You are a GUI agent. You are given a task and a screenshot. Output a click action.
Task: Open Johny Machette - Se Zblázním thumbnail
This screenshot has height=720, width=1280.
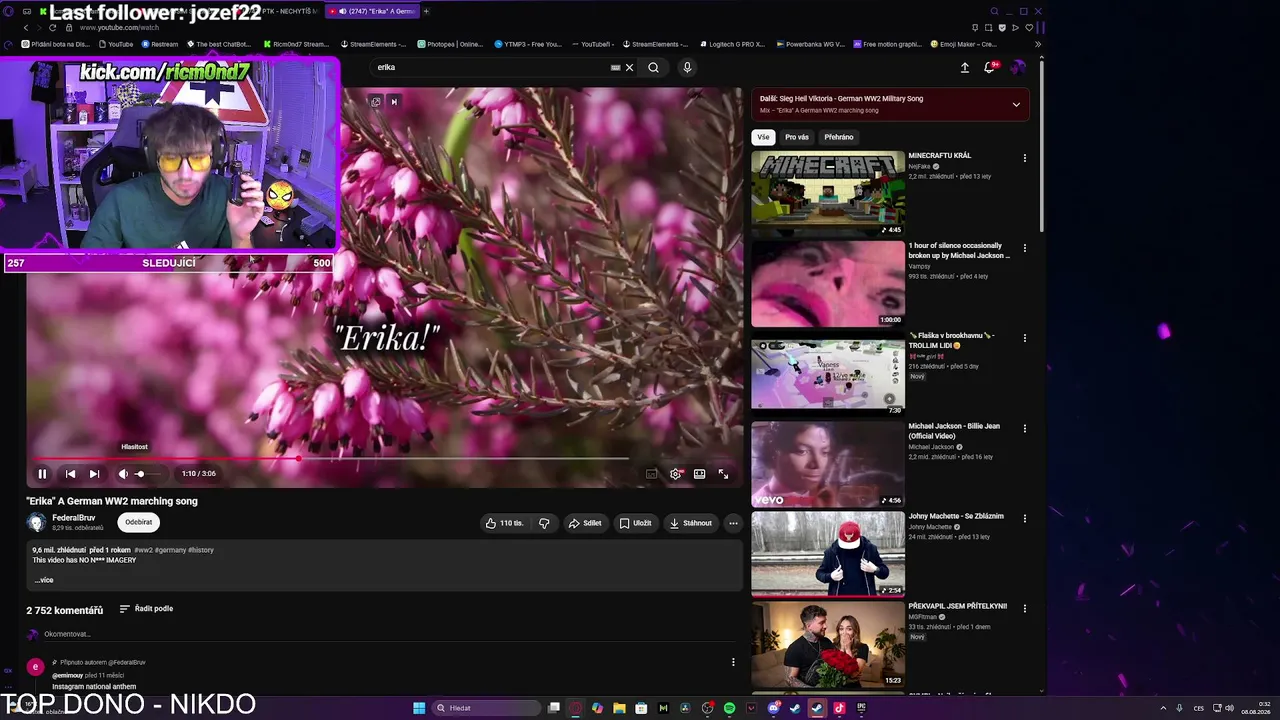click(828, 554)
